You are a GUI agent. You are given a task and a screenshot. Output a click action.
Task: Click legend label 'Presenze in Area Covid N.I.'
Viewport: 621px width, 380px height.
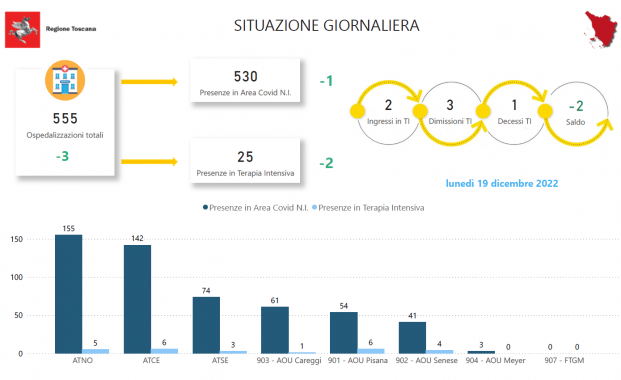pyautogui.click(x=259, y=208)
